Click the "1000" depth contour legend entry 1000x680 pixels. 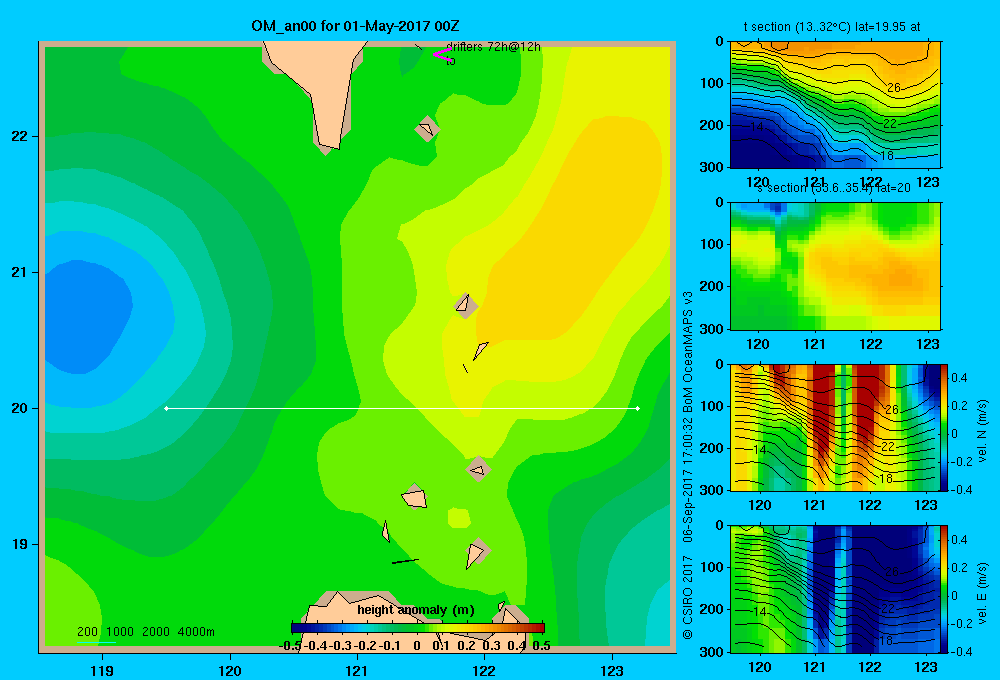[120, 632]
